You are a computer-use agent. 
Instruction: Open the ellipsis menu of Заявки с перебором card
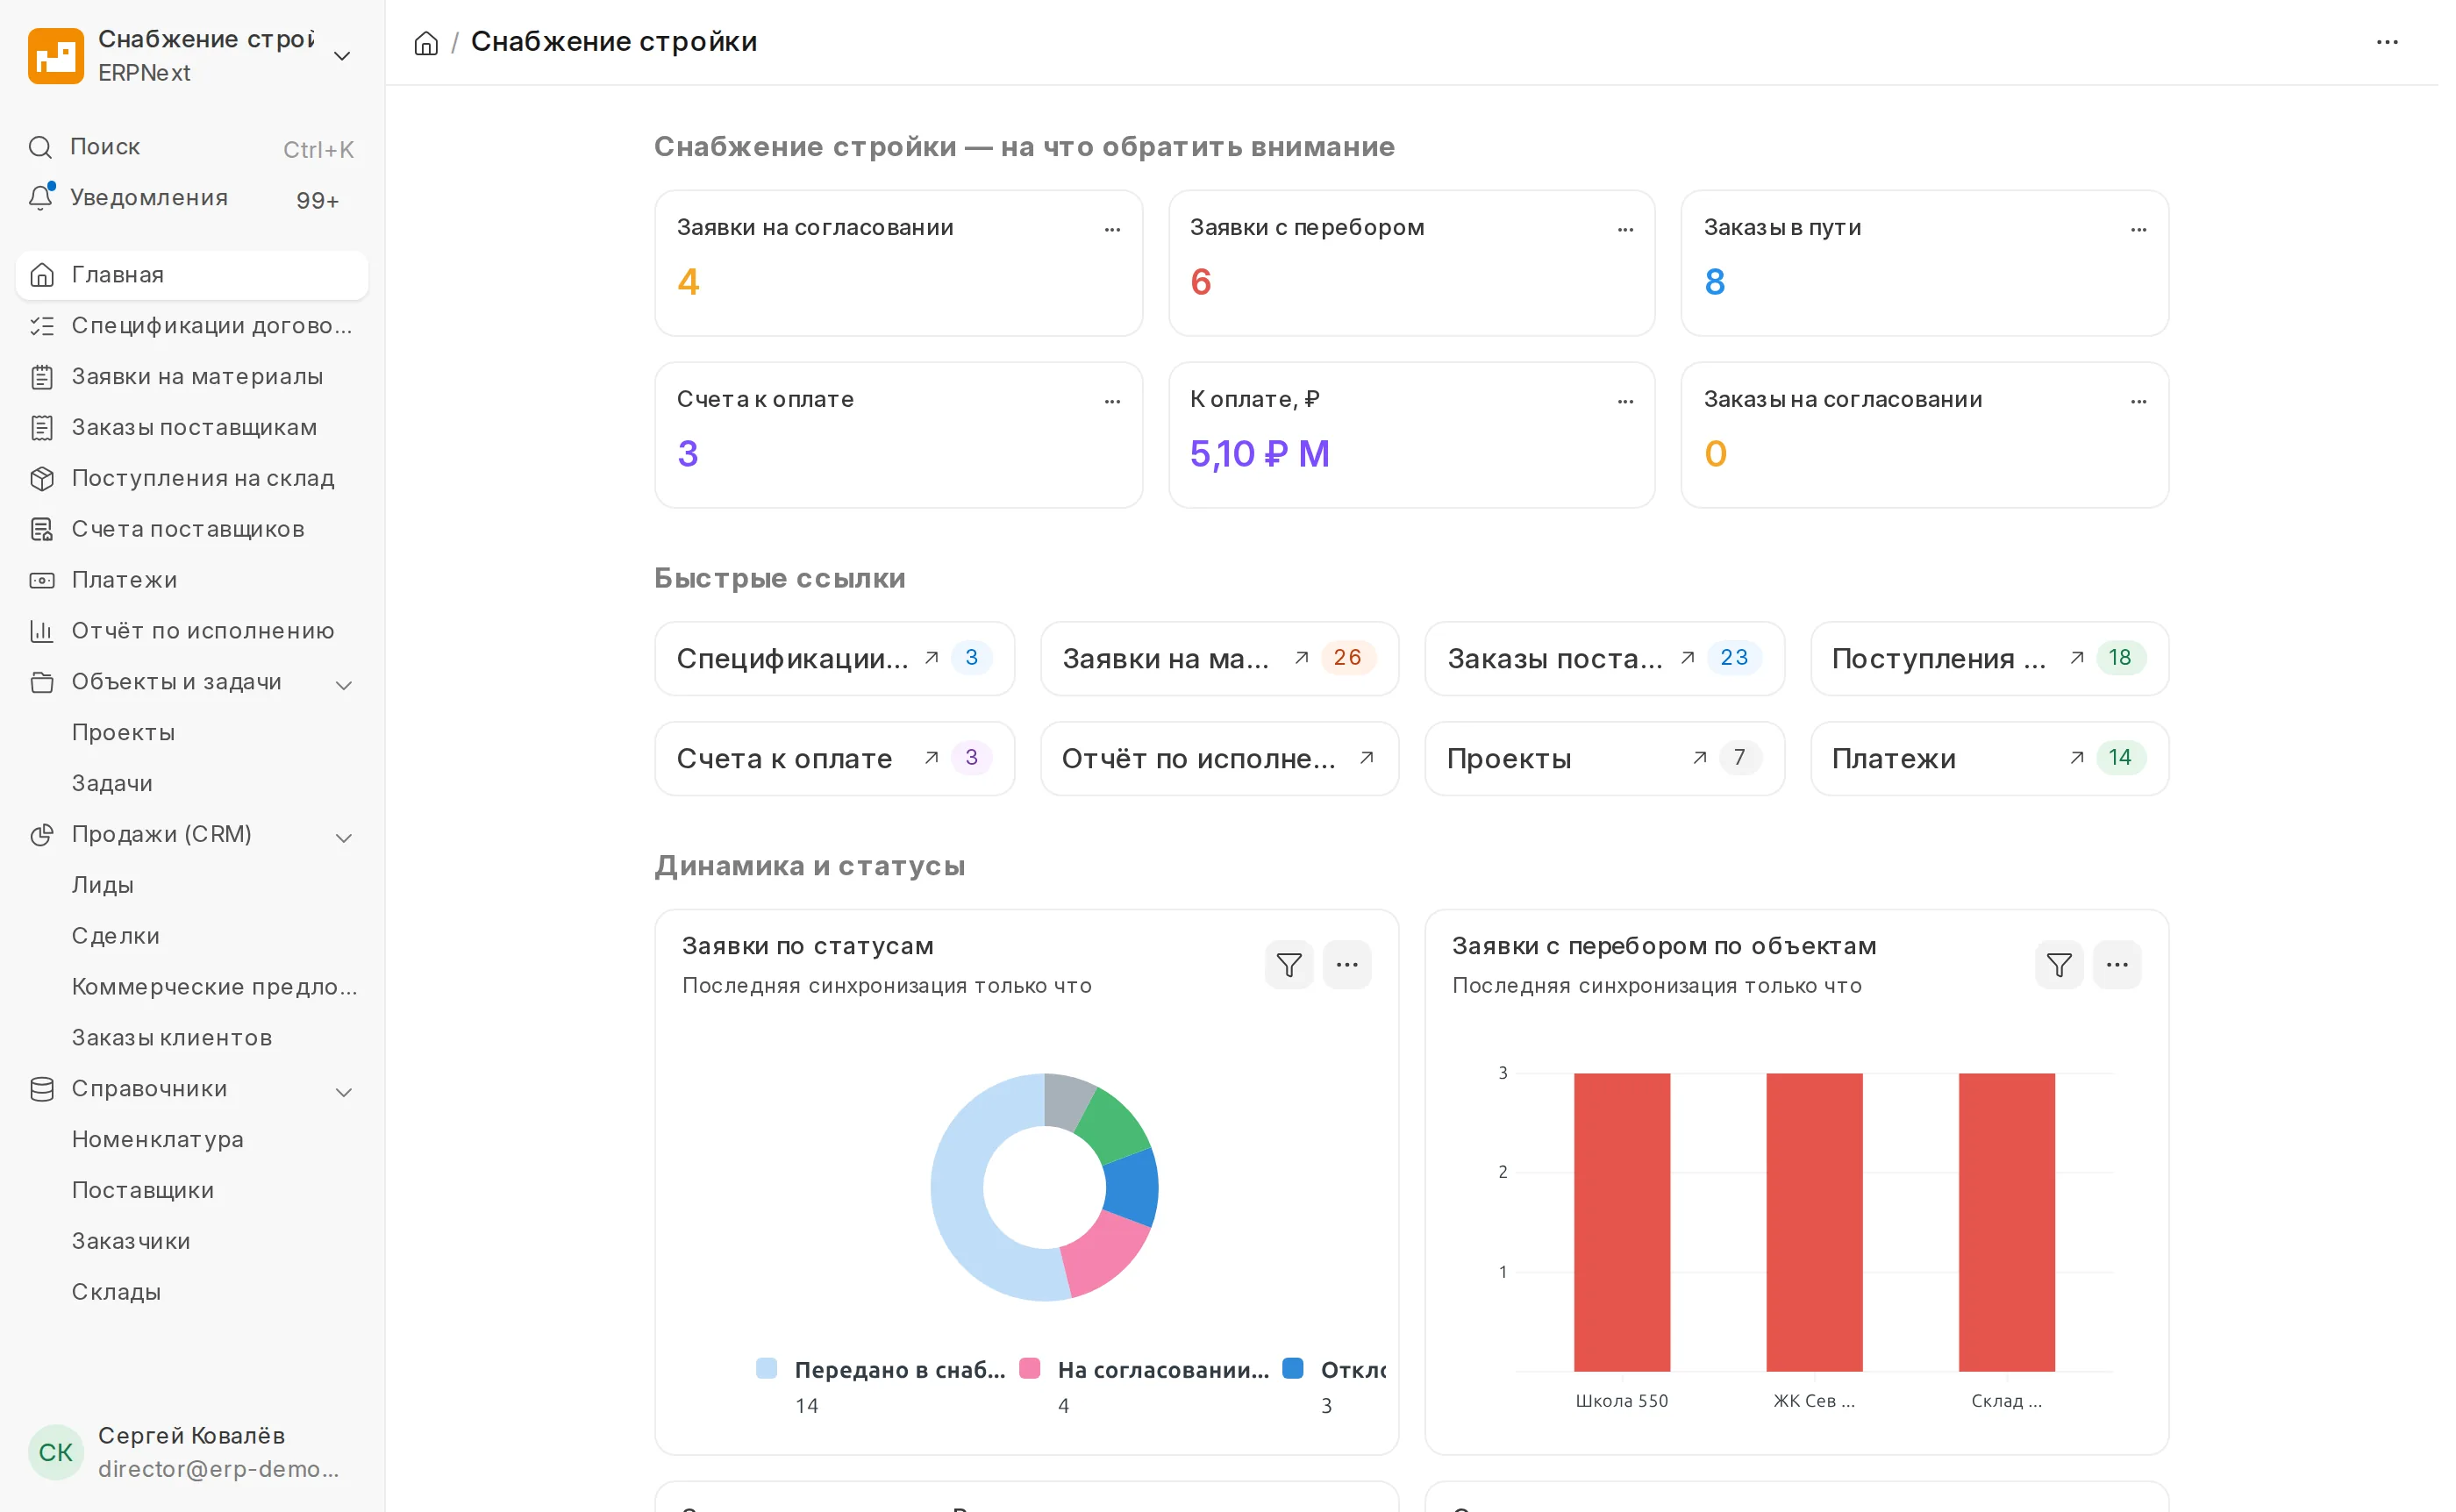[x=1637, y=231]
